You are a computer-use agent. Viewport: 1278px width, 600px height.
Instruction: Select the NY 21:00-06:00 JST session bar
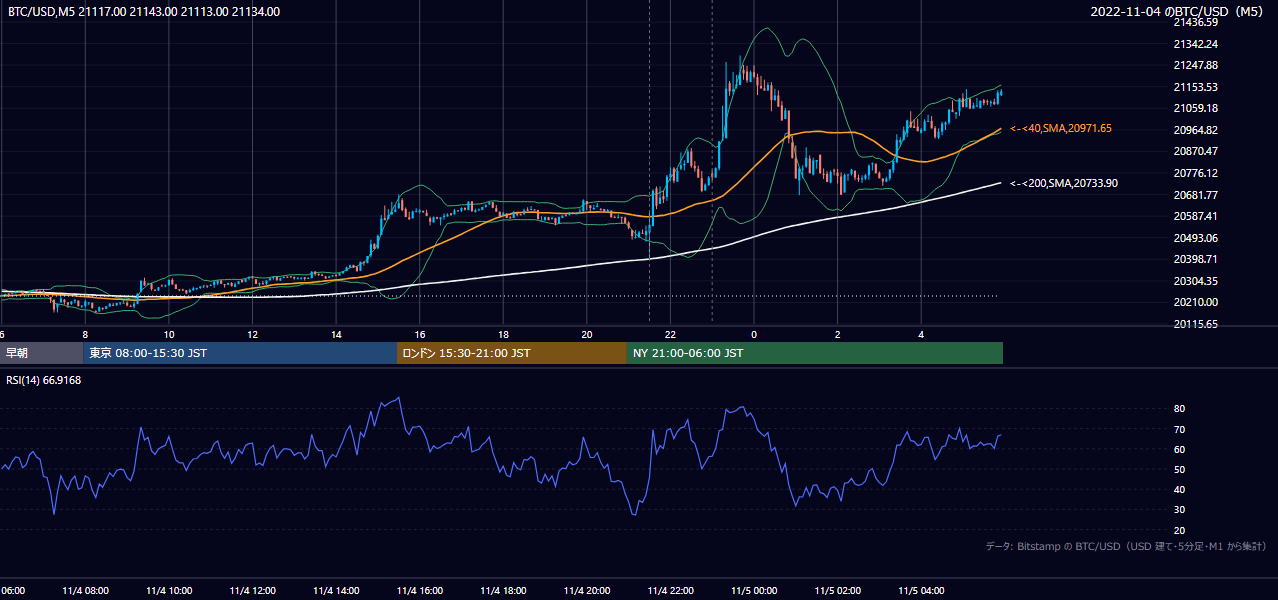click(815, 353)
